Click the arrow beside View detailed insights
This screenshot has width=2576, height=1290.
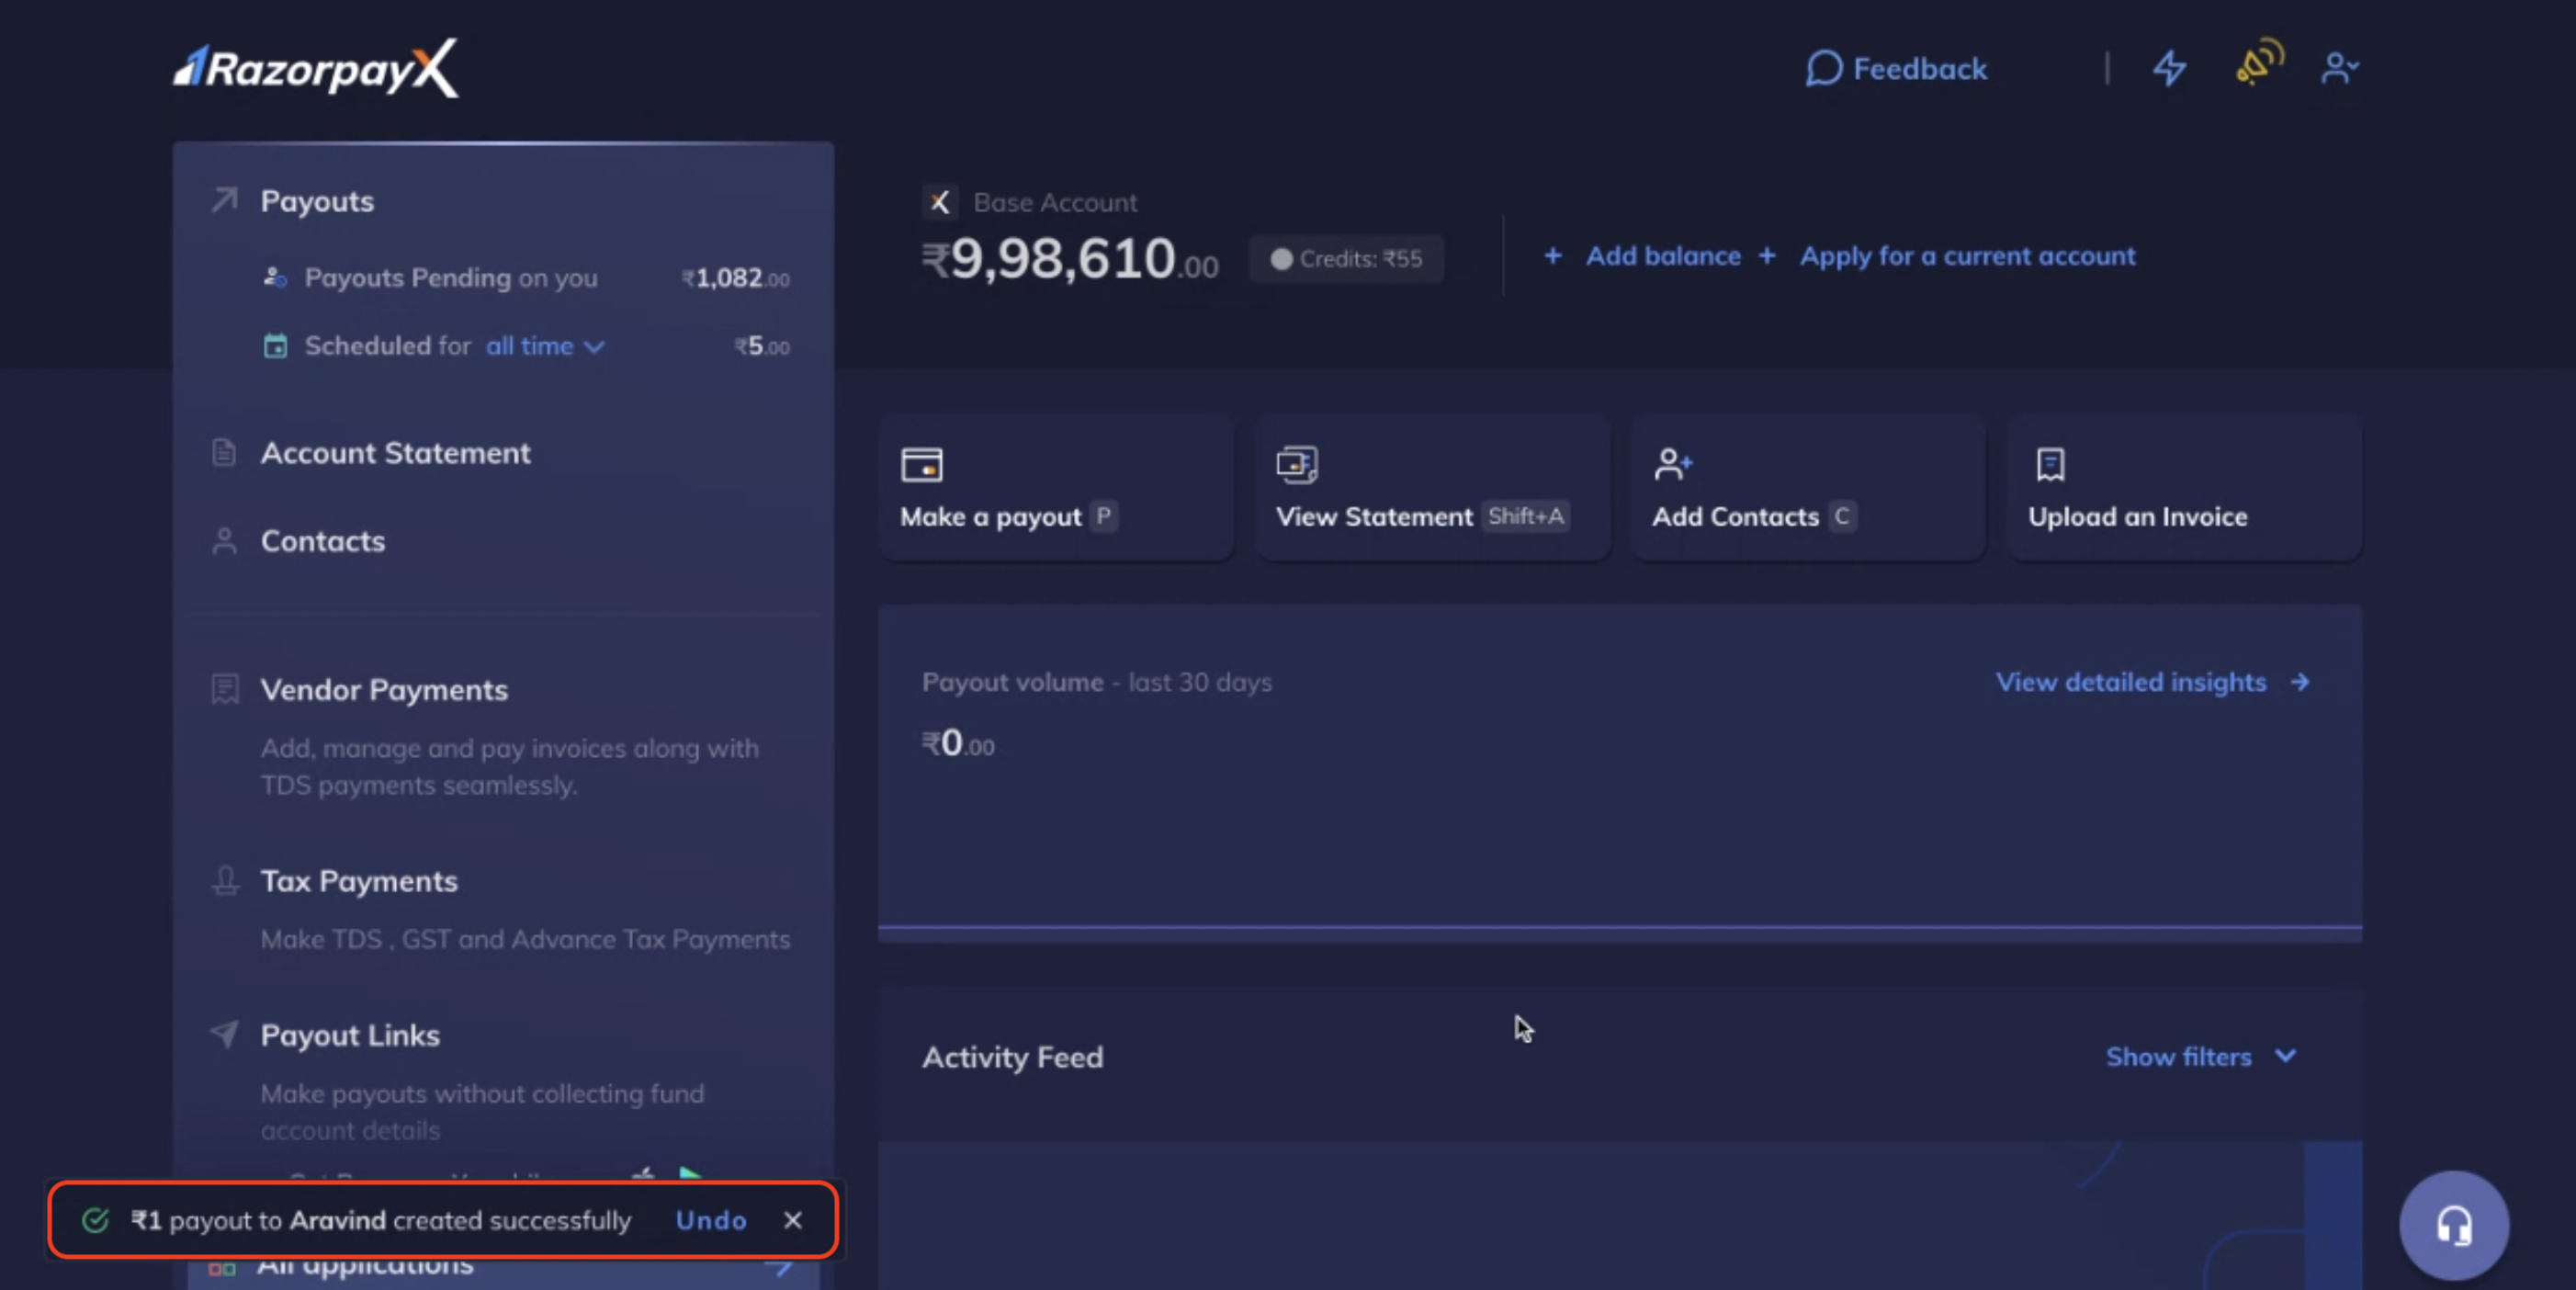[2300, 682]
